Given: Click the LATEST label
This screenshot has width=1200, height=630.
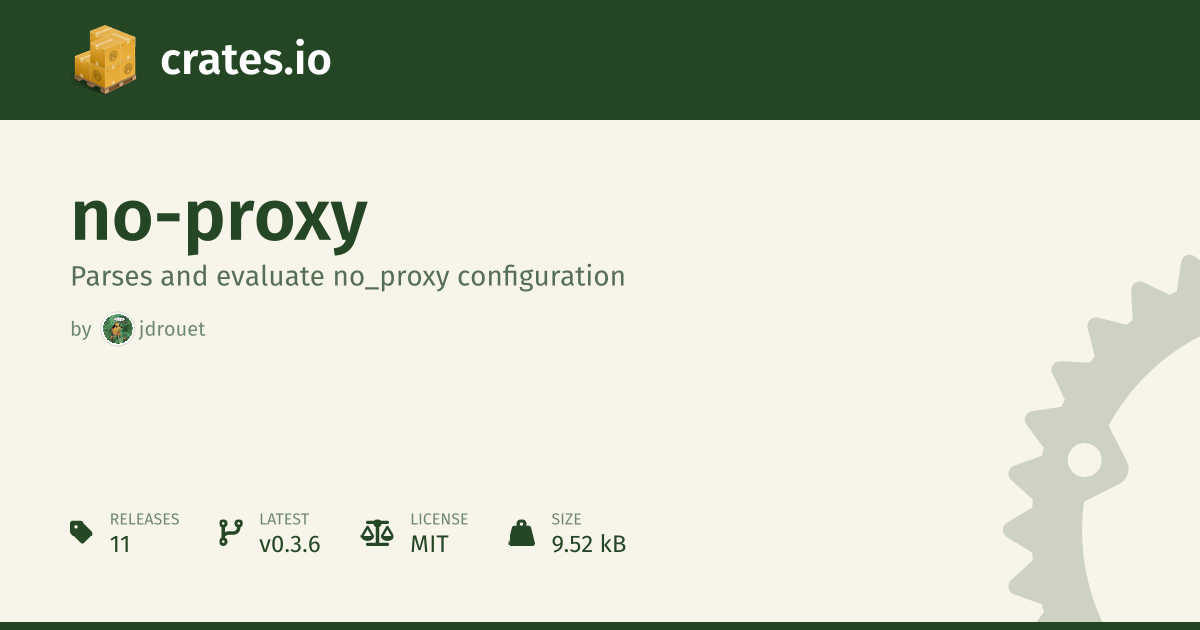Looking at the screenshot, I should click(x=284, y=520).
